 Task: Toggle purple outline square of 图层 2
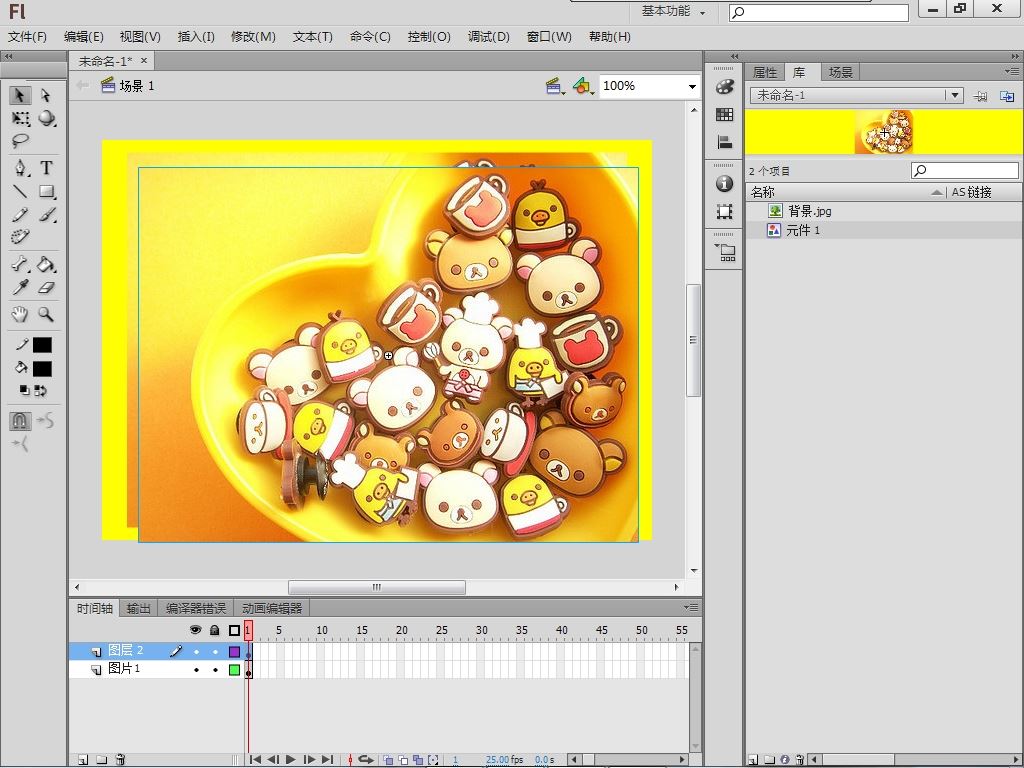coord(234,651)
